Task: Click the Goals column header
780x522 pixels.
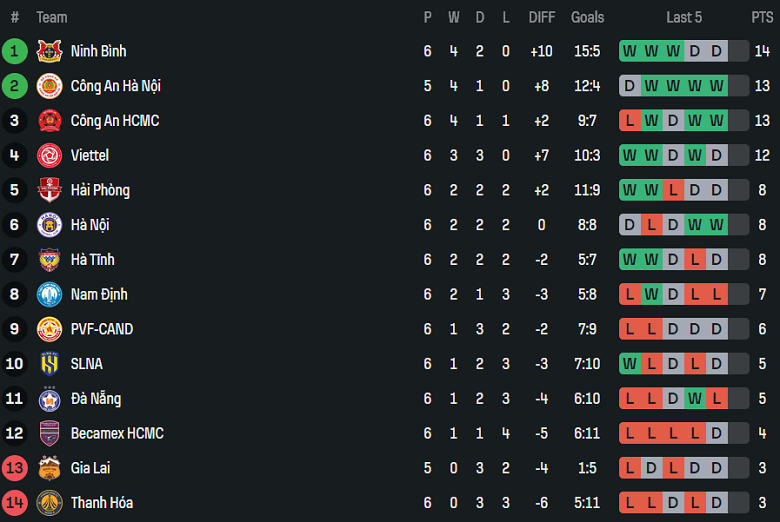Action: (x=587, y=17)
